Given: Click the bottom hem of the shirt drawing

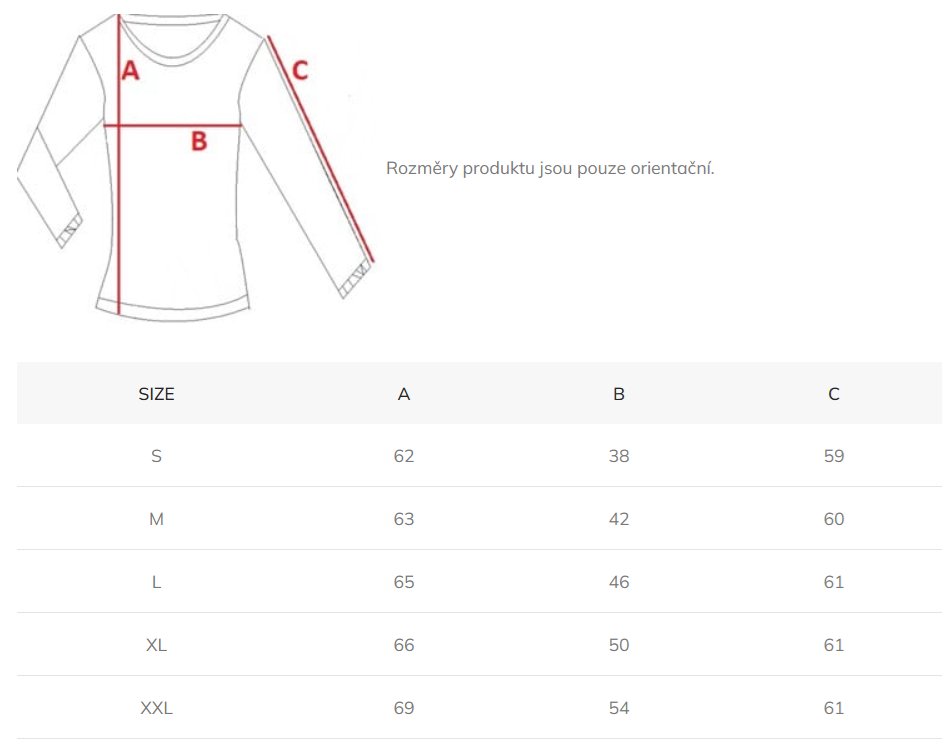Looking at the screenshot, I should click(173, 308).
